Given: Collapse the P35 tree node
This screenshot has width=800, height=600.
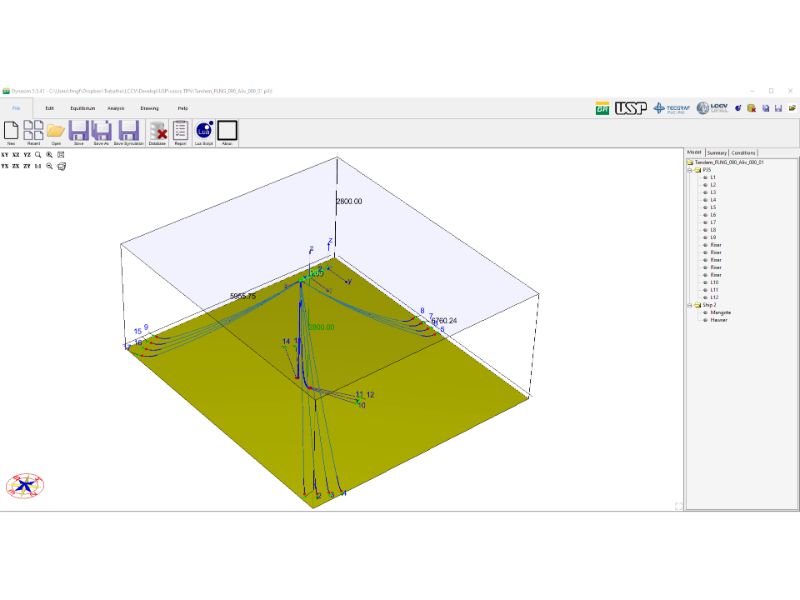Looking at the screenshot, I should coord(688,170).
